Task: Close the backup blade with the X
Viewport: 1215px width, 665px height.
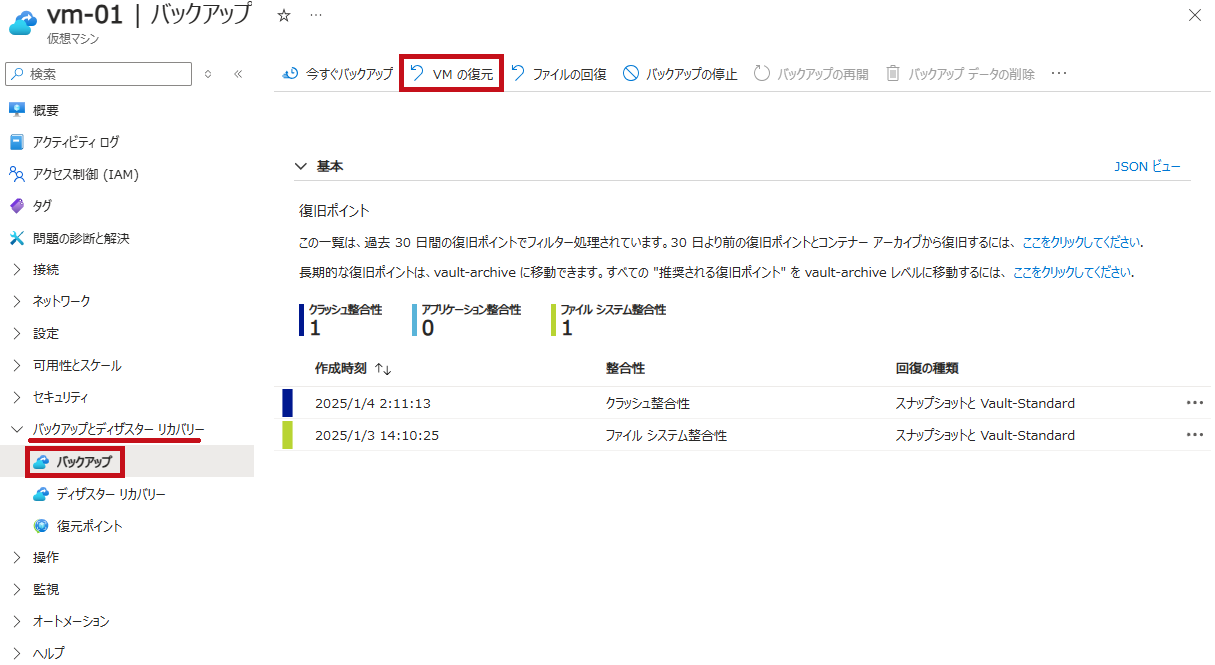Action: pyautogui.click(x=1194, y=15)
